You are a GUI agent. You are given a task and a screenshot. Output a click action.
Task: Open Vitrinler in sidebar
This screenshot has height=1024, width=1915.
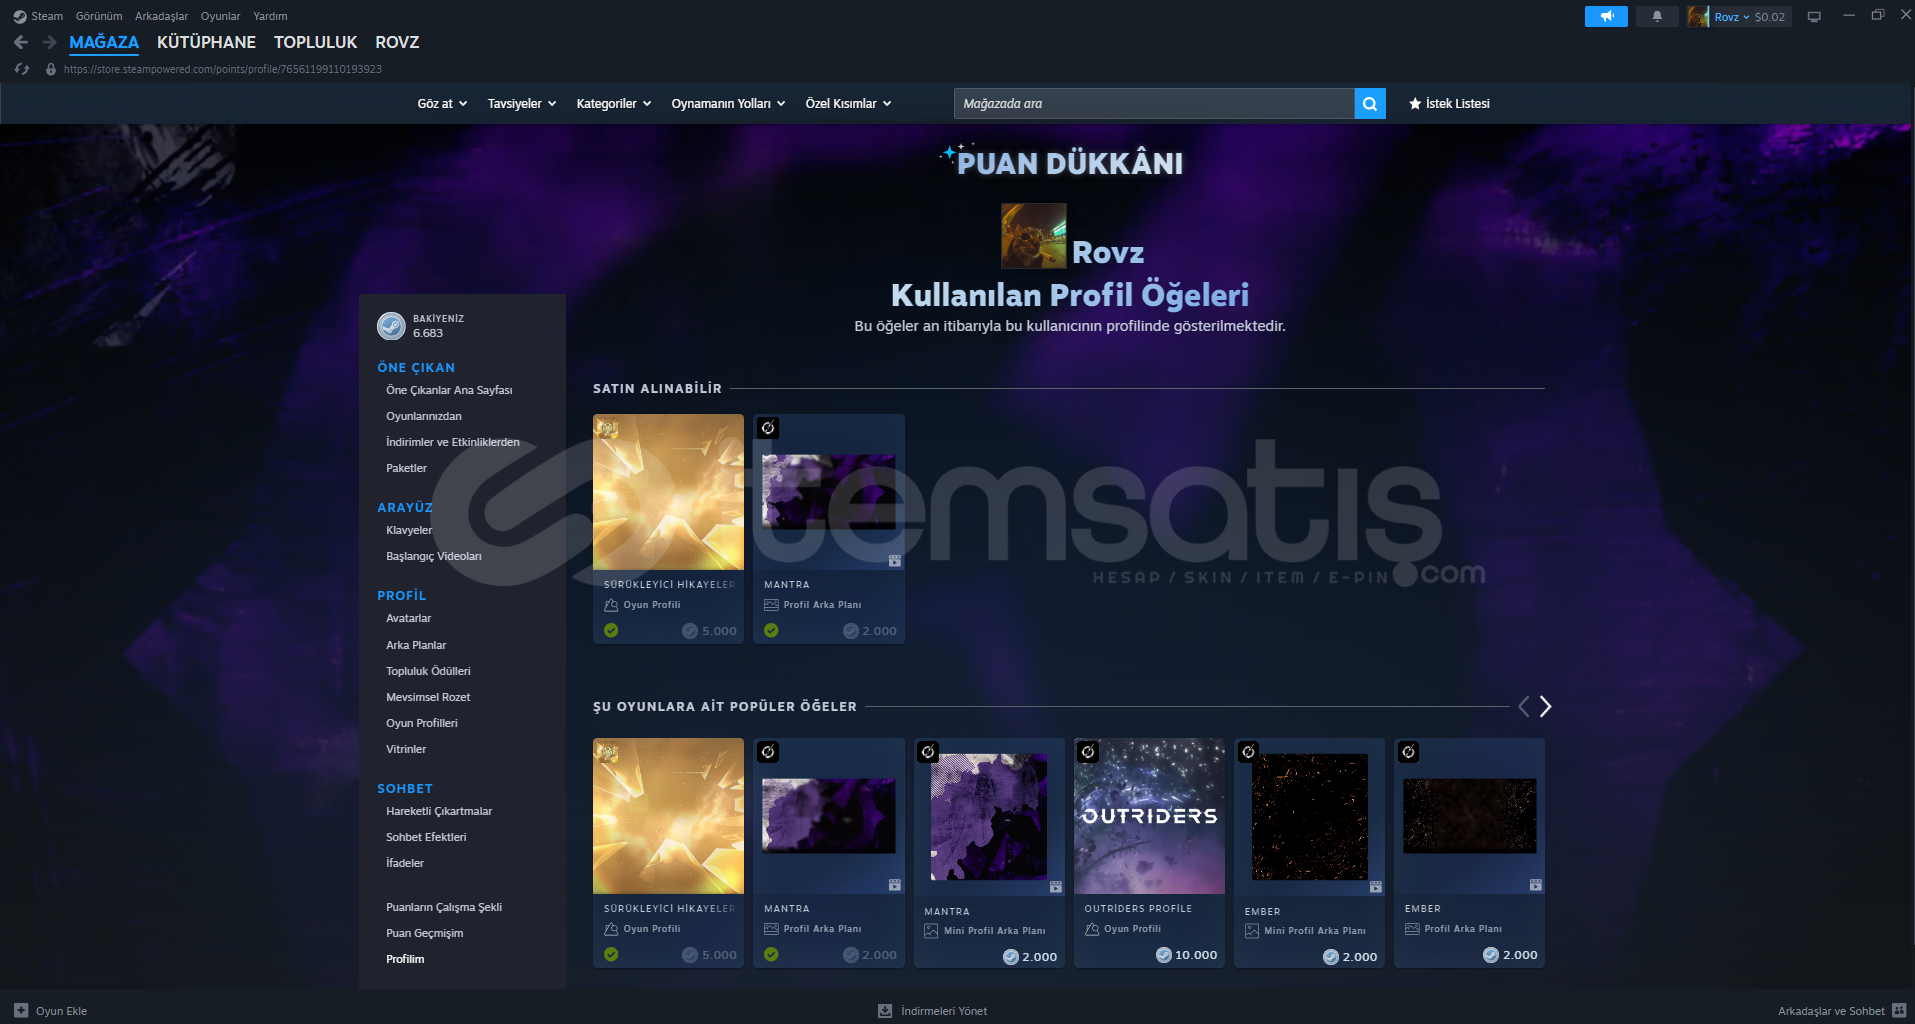coord(406,749)
